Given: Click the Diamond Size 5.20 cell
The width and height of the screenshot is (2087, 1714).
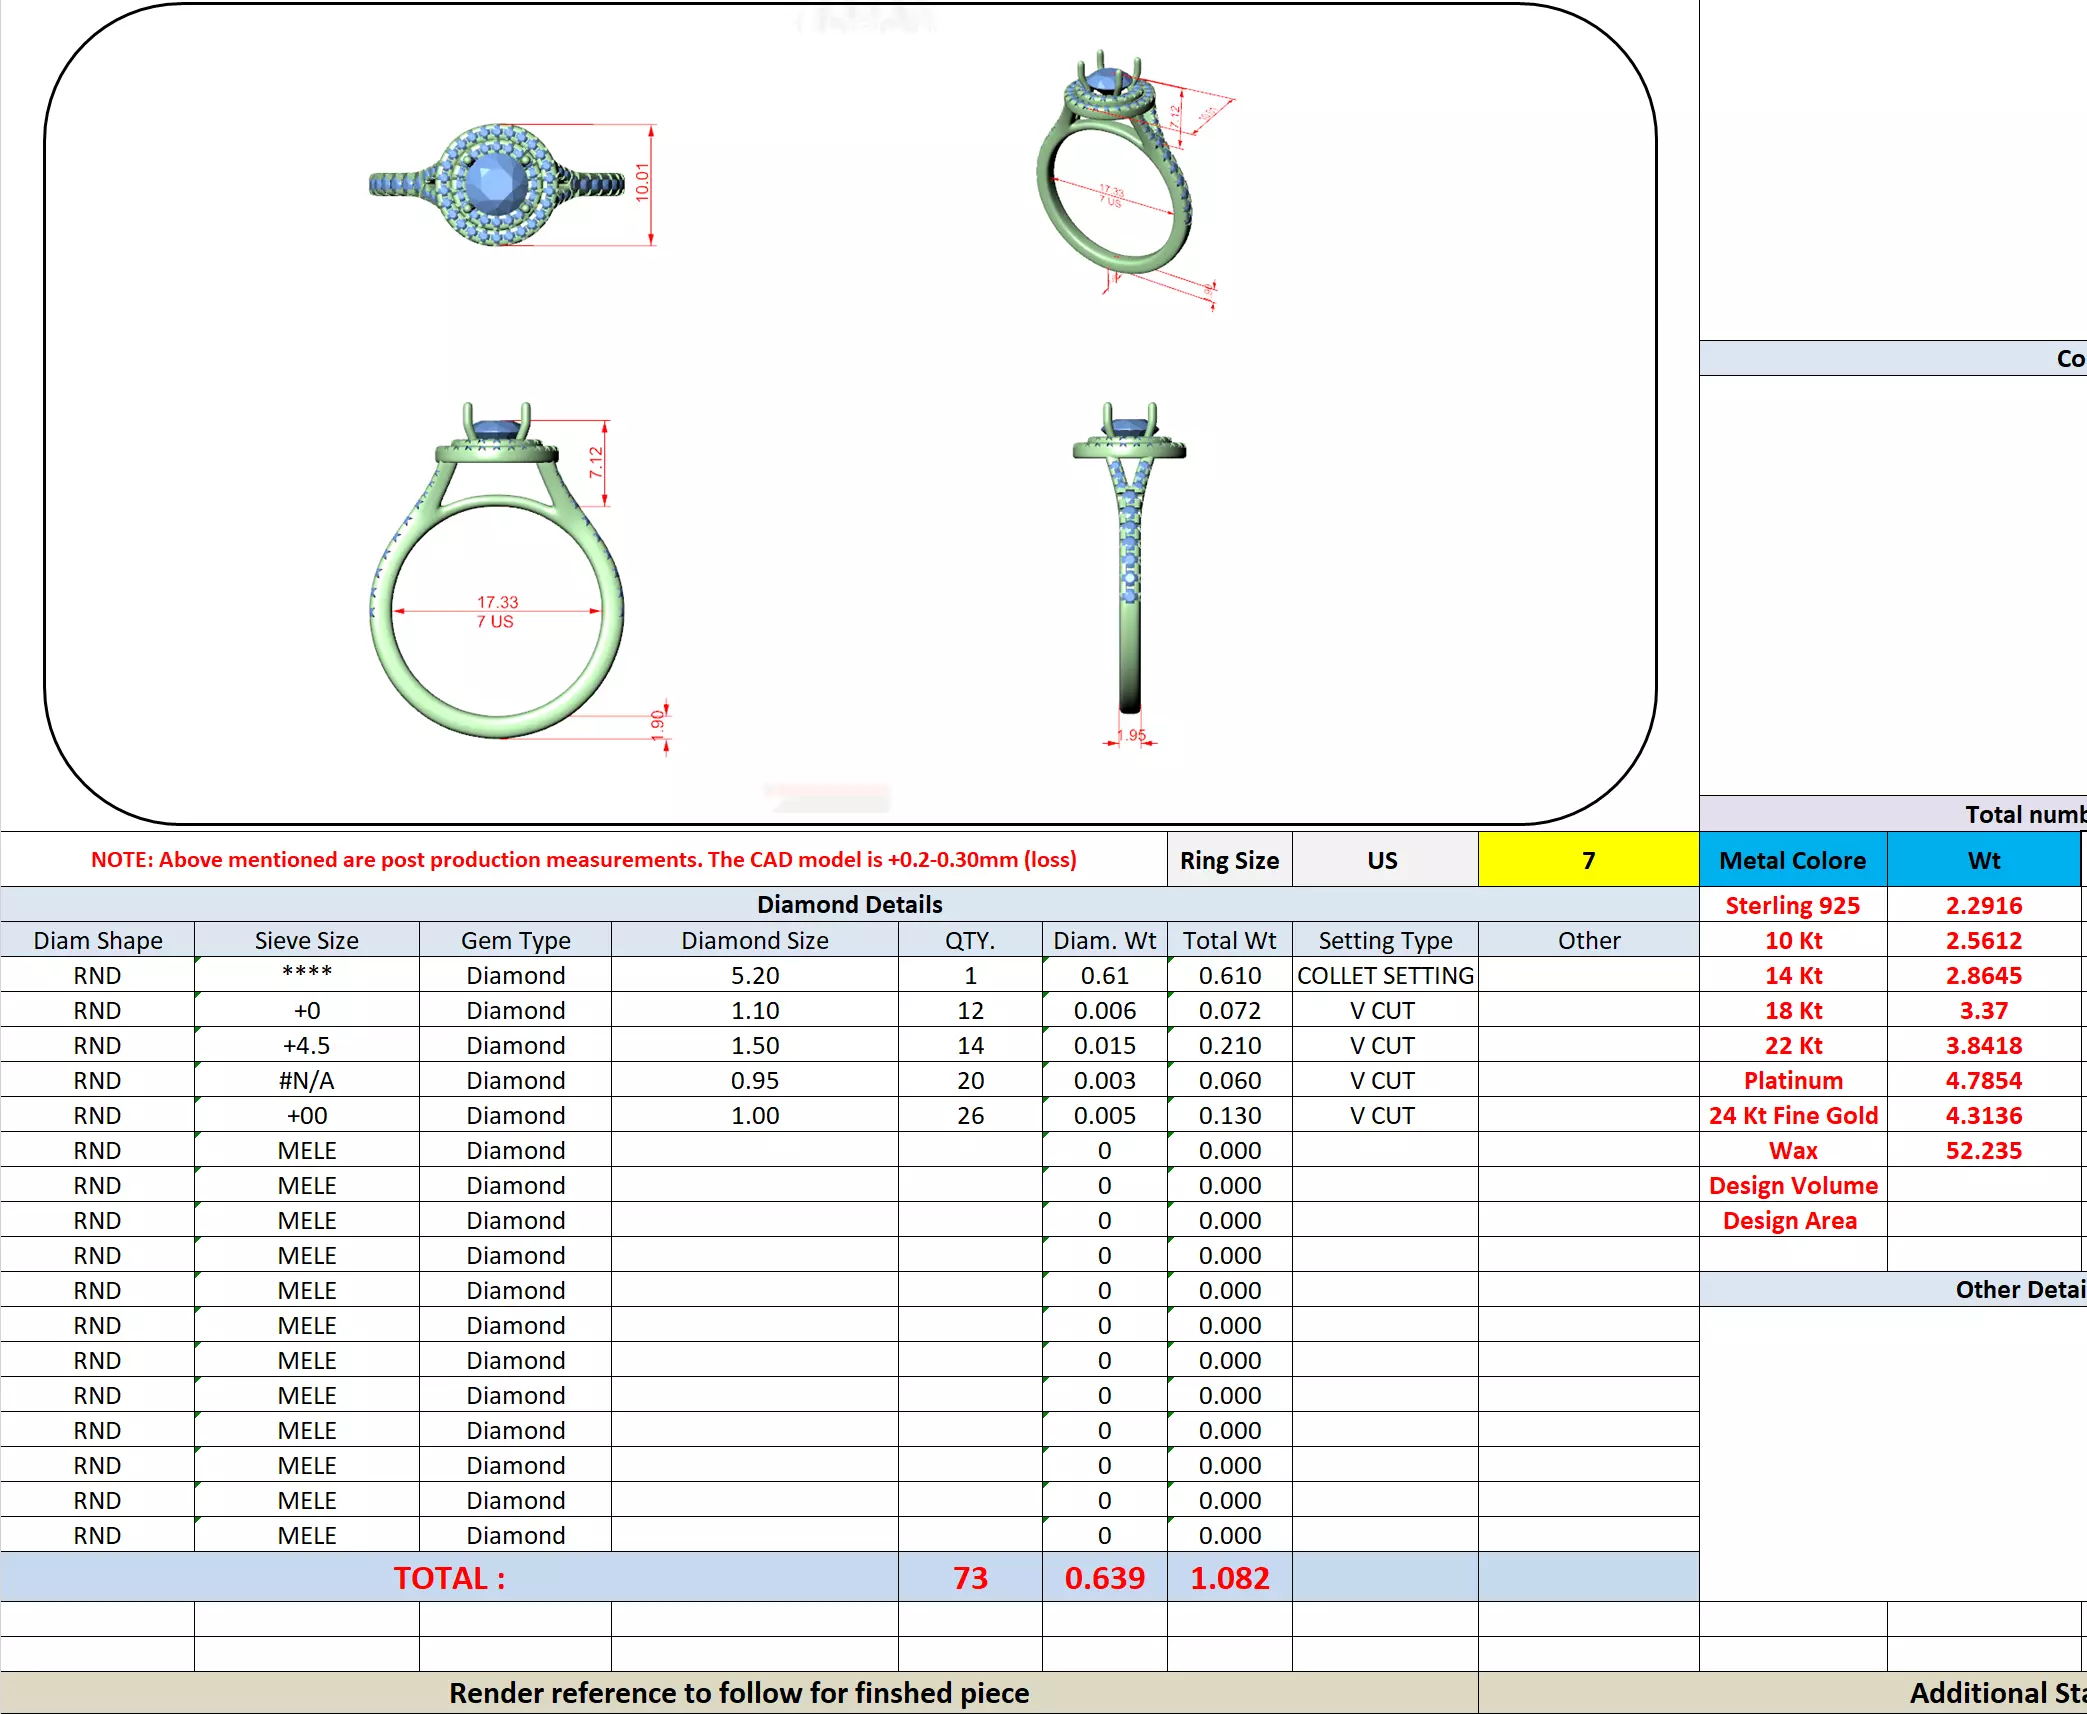Looking at the screenshot, I should [x=754, y=975].
